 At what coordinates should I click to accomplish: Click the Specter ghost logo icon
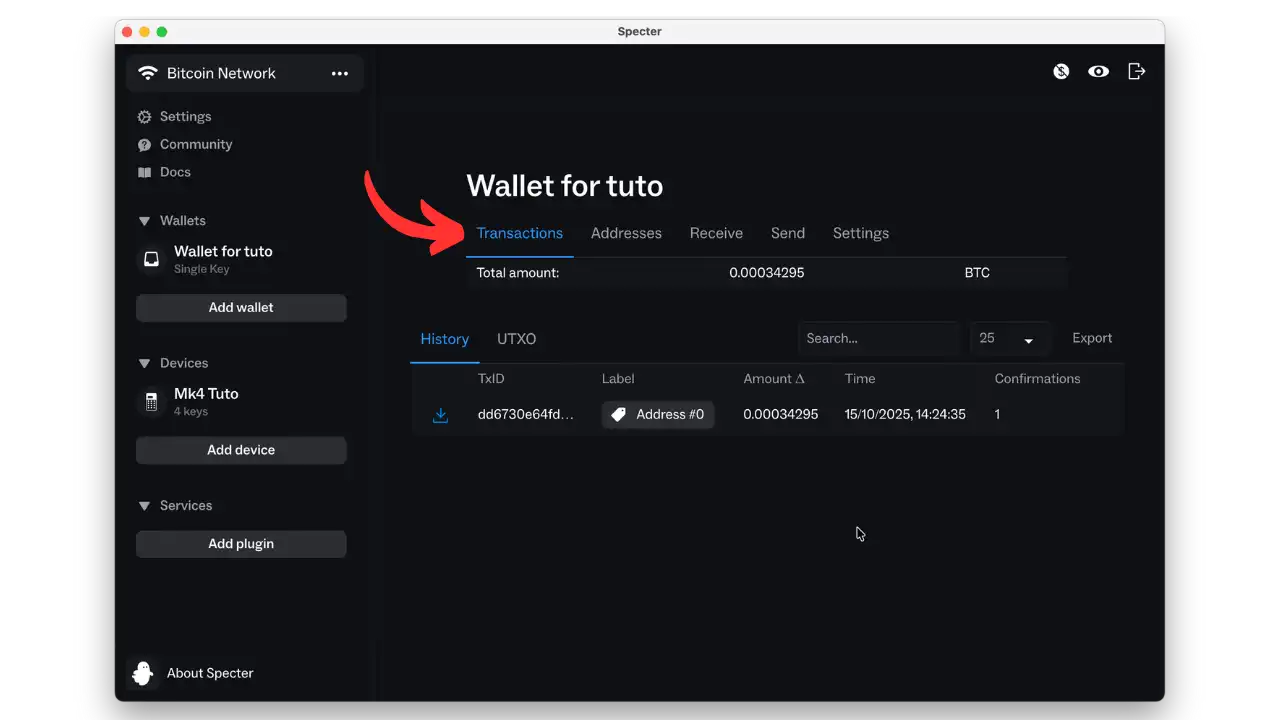coord(143,673)
